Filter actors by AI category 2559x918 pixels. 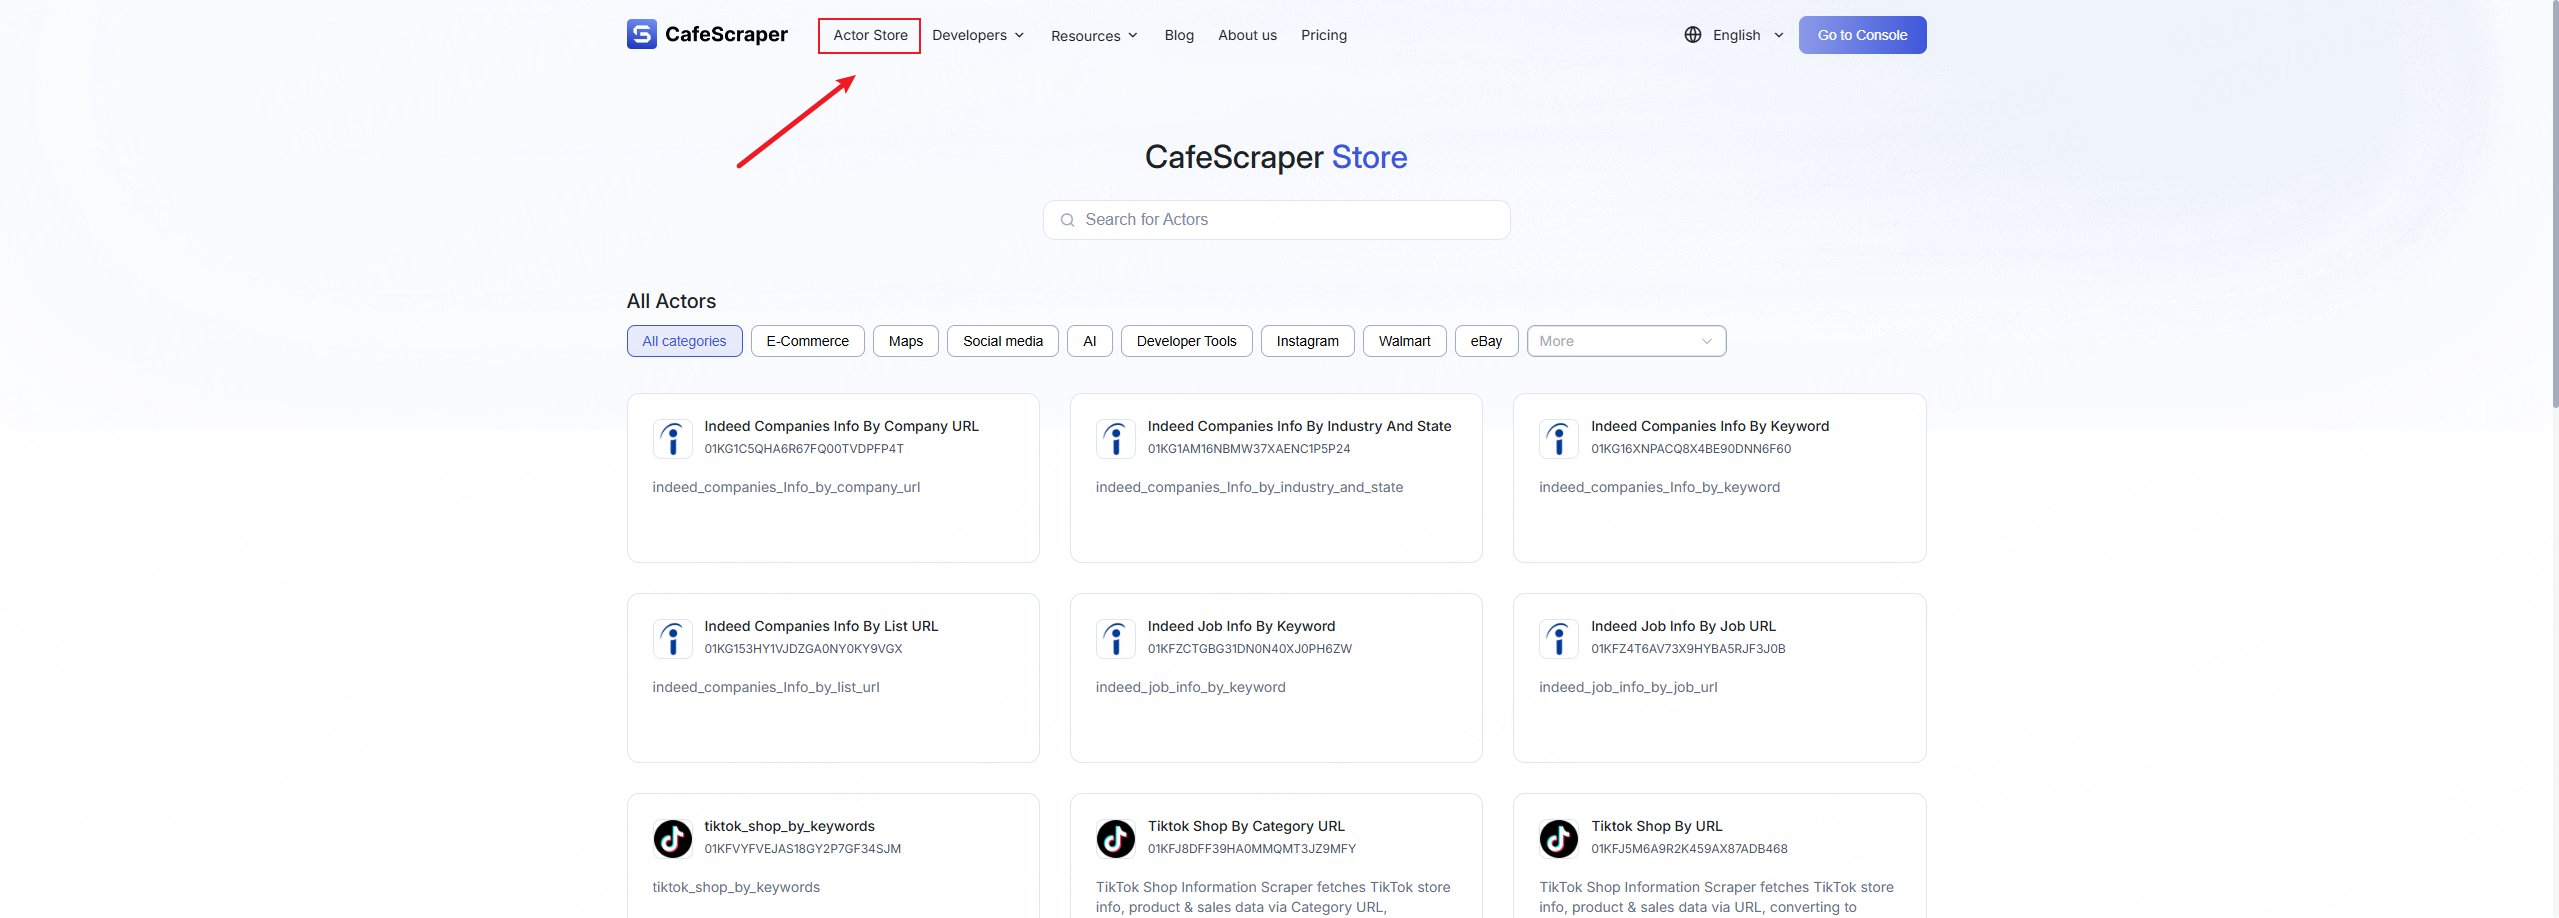coord(1089,341)
